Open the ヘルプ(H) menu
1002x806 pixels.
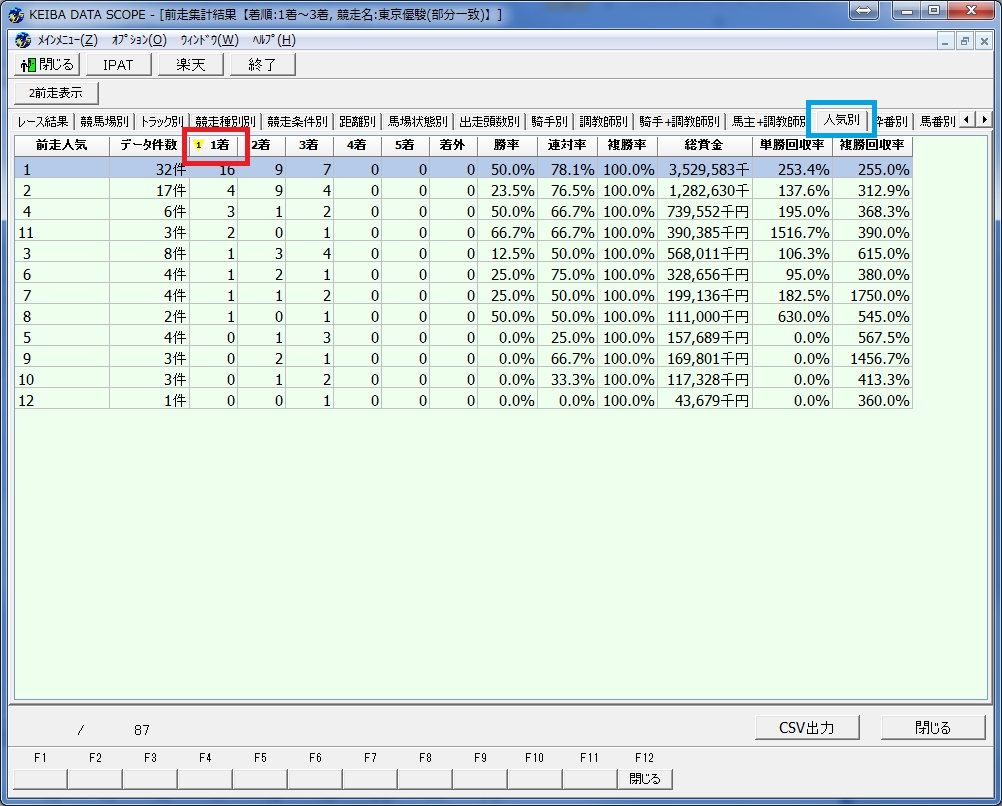coord(274,40)
